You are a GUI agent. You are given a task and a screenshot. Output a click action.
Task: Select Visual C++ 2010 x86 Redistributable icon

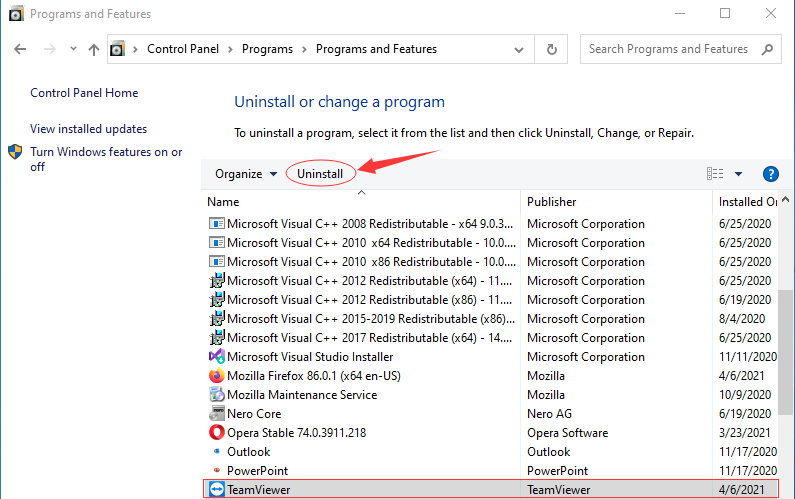point(216,262)
